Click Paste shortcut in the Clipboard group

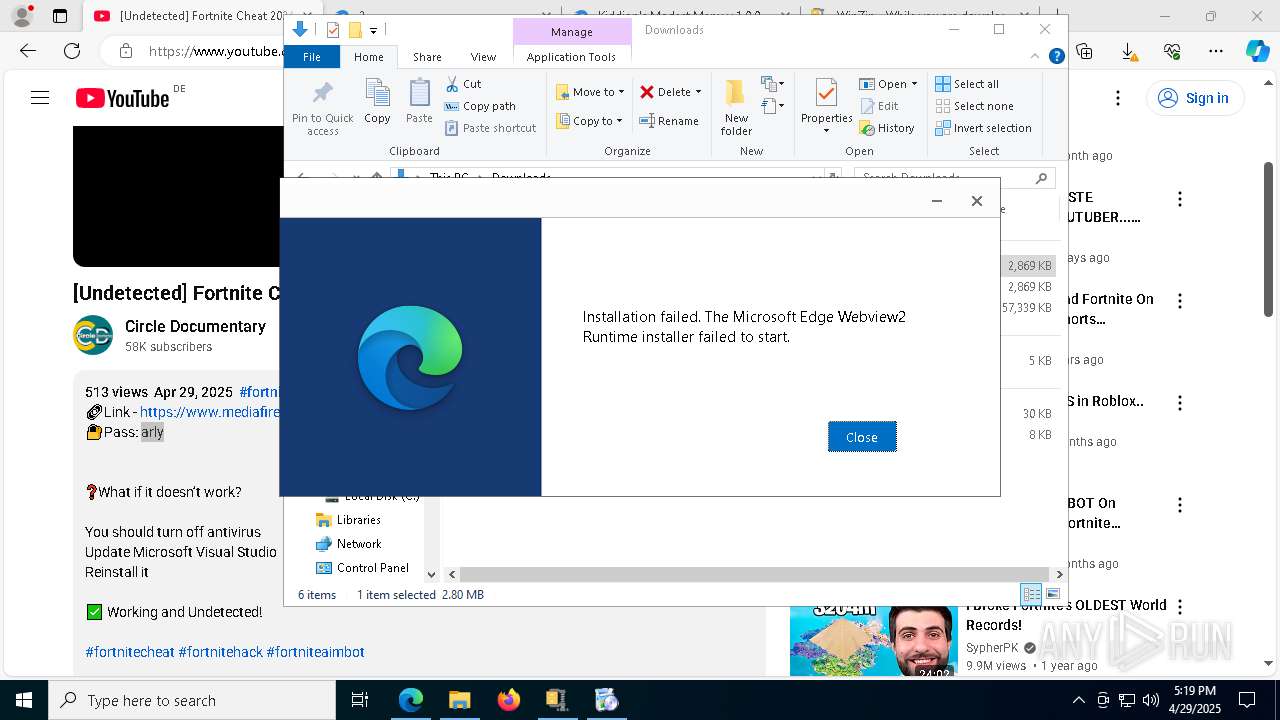[x=491, y=128]
